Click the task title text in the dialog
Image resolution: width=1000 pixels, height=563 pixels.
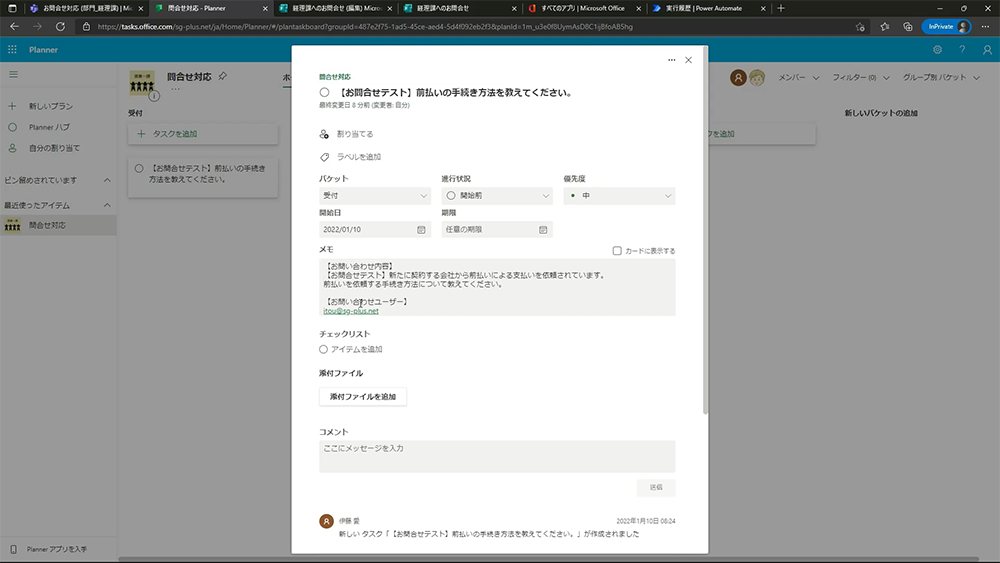(x=456, y=92)
